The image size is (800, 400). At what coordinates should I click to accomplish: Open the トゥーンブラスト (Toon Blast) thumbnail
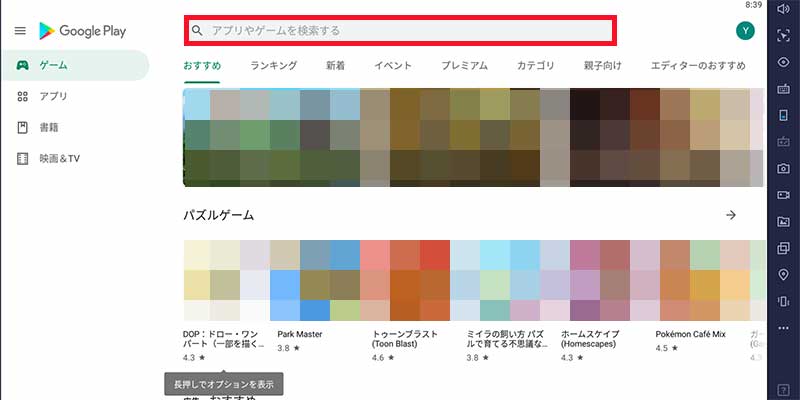[414, 281]
